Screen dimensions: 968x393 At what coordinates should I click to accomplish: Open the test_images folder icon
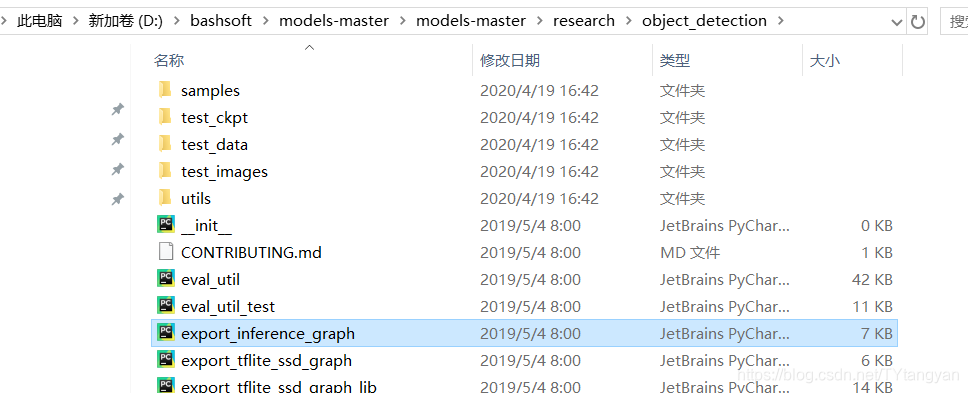point(165,171)
